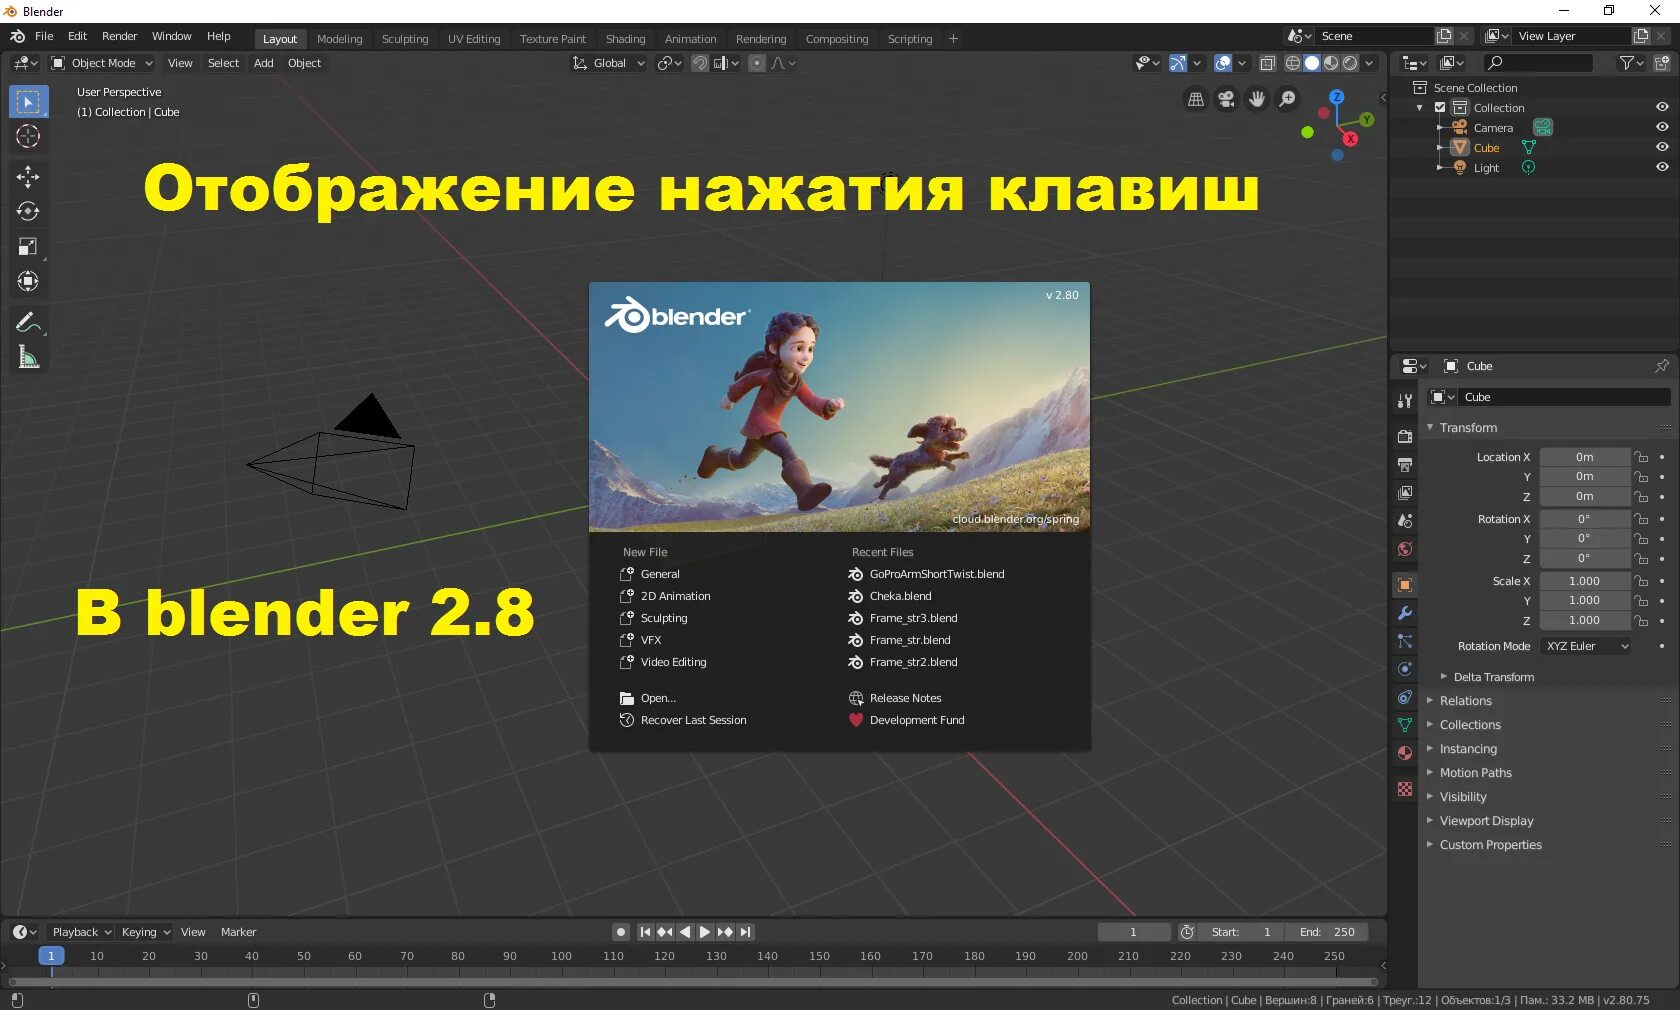Open the Output properties tab

[1405, 465]
